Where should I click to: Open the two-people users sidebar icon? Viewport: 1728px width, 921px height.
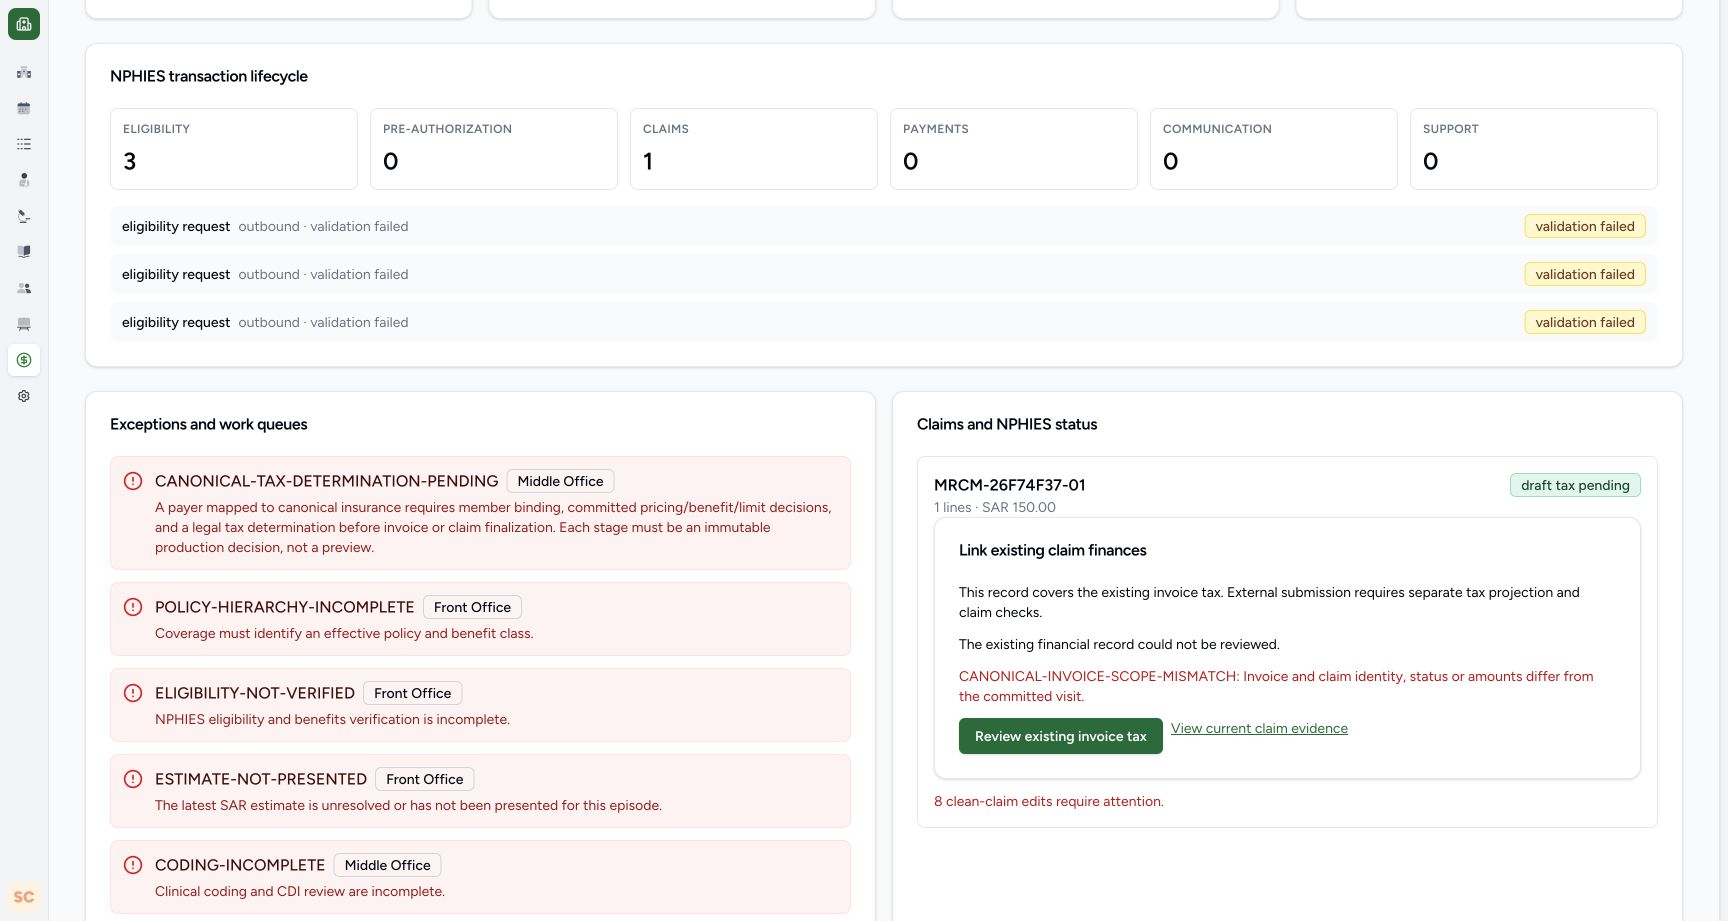pos(24,288)
